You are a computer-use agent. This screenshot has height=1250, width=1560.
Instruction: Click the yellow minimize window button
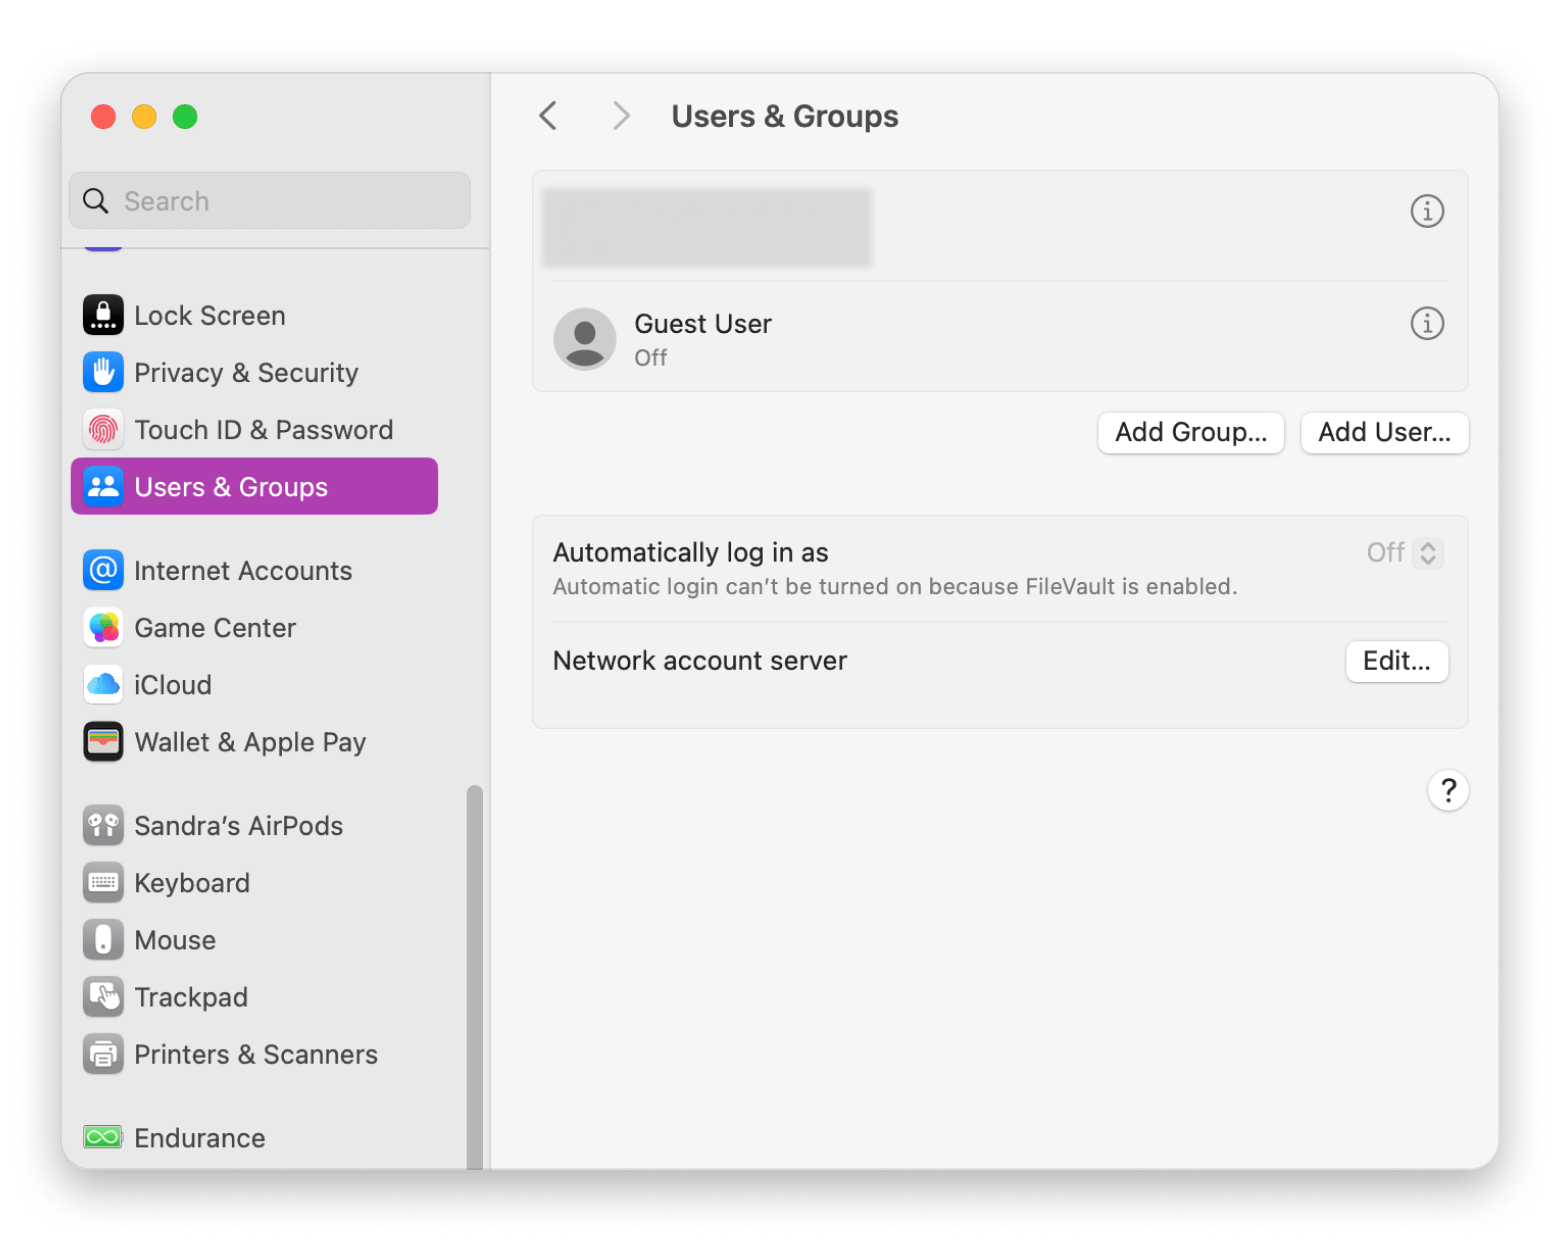click(x=144, y=116)
